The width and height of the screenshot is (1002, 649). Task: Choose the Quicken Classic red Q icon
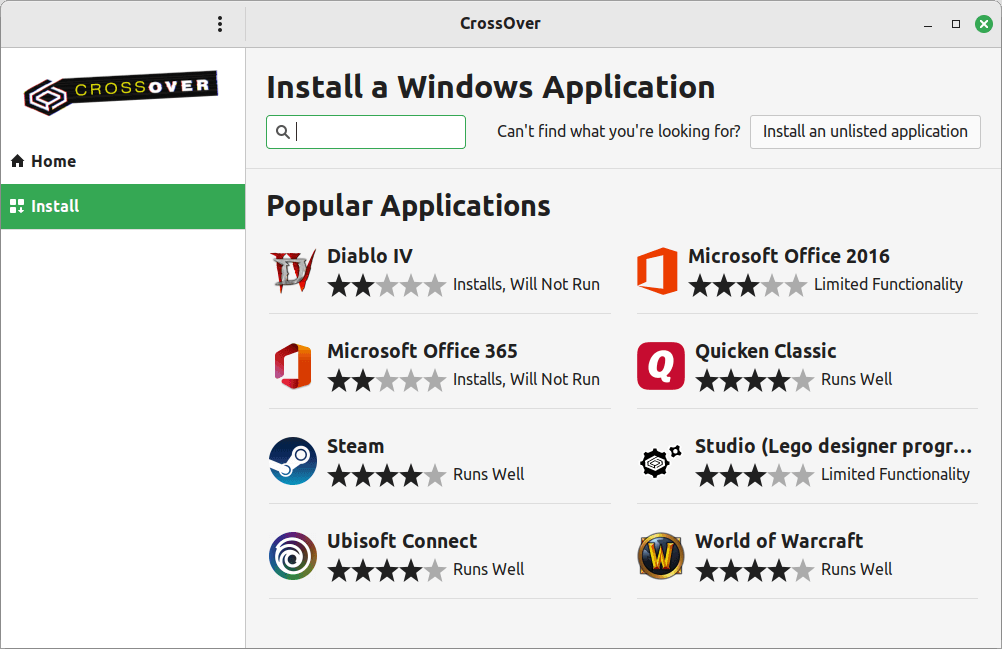point(661,366)
